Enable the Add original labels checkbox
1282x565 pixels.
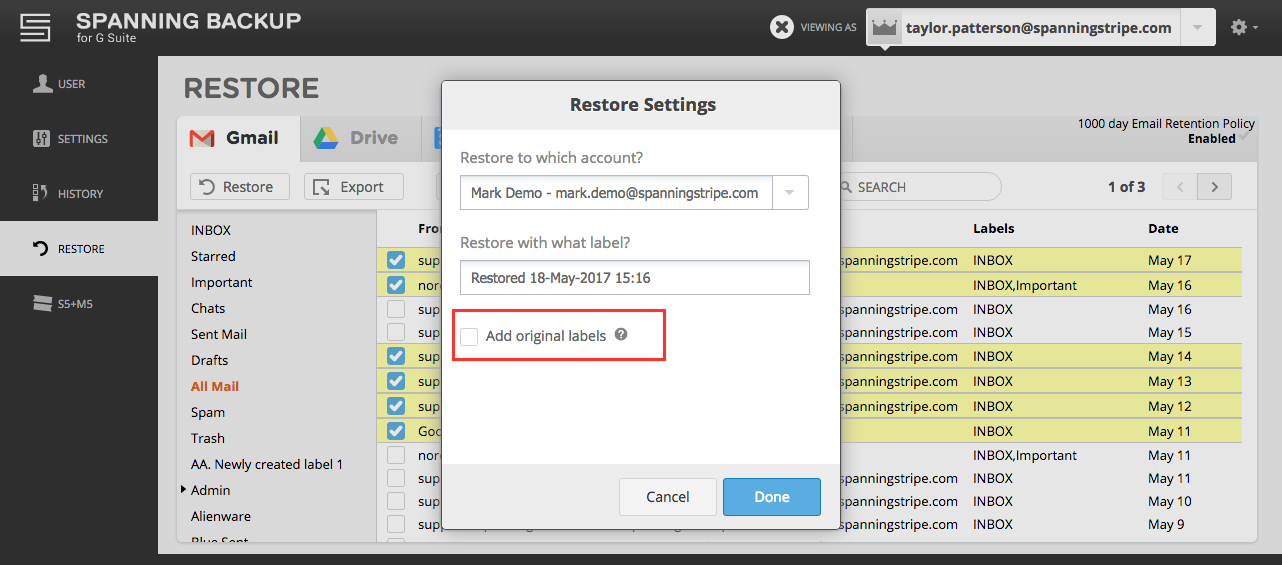point(469,336)
